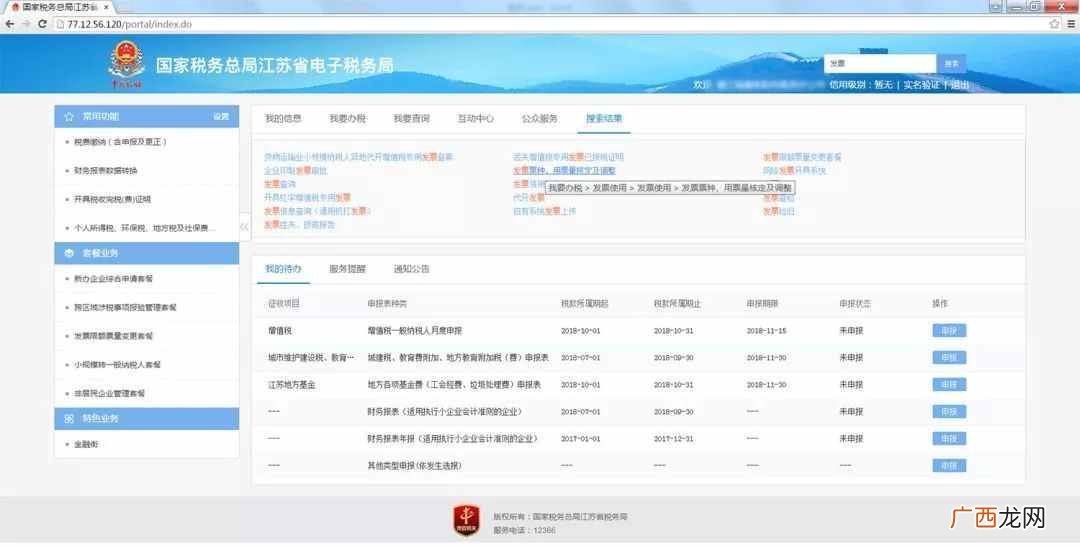Click the national tax emblem logo
This screenshot has width=1080, height=546.
126,64
